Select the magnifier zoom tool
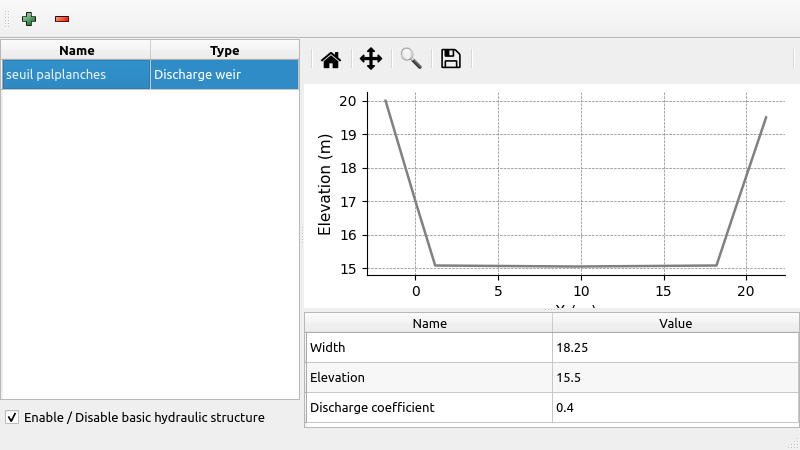800x450 pixels. 411,59
